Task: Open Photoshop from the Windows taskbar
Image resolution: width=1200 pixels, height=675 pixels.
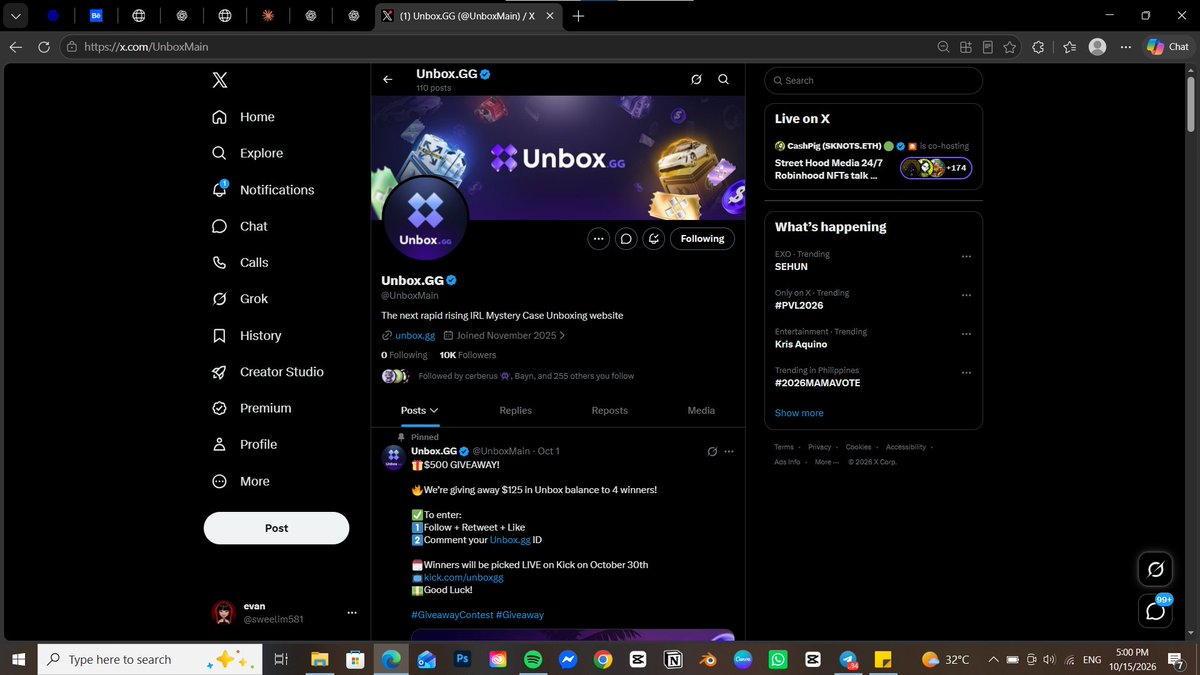Action: tap(462, 660)
